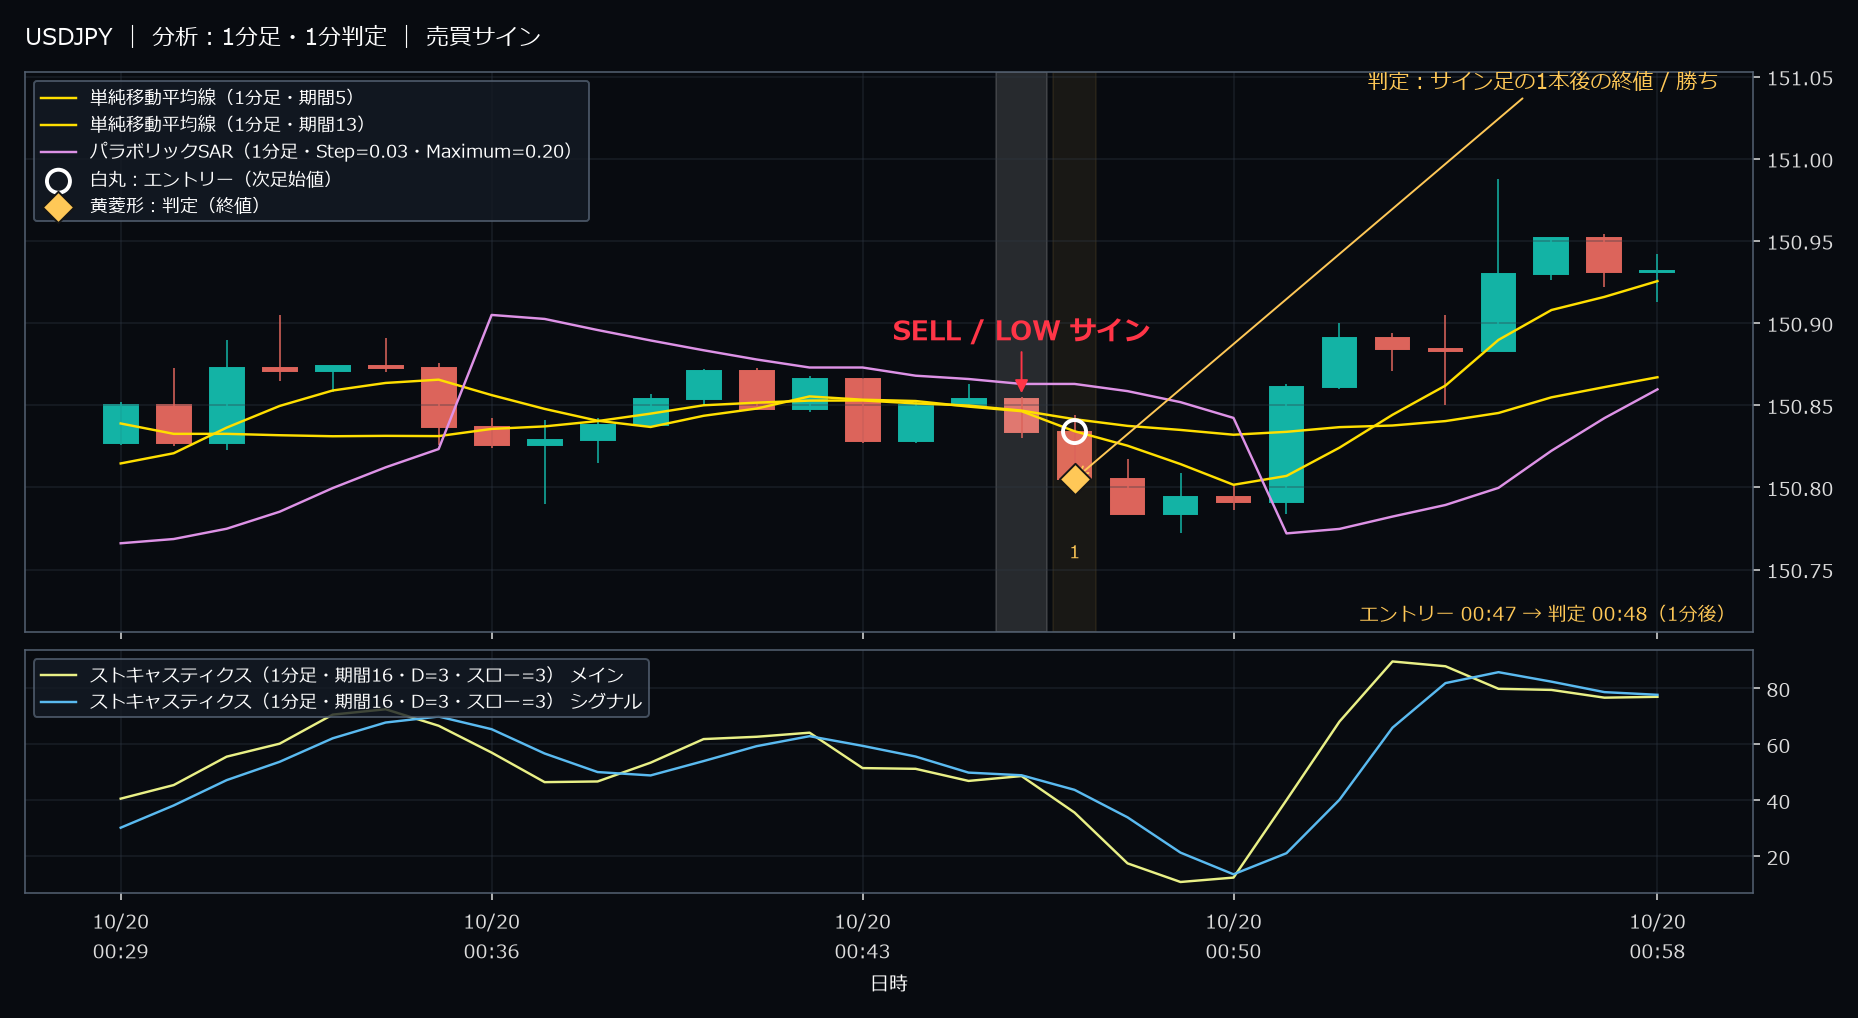Click the 150.75 price axis label
This screenshot has width=1858, height=1018.
tap(1800, 570)
